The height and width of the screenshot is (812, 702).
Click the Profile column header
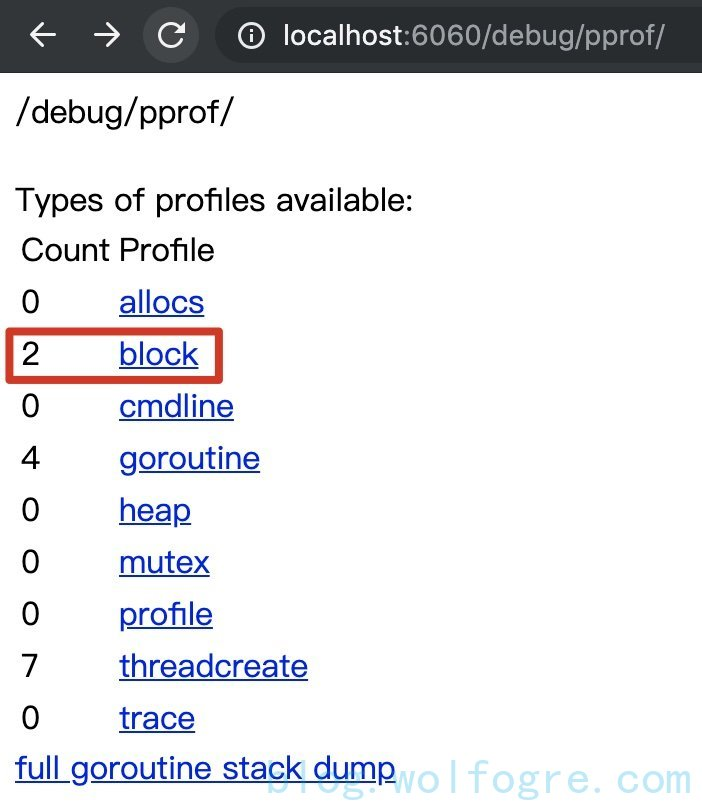point(166,249)
